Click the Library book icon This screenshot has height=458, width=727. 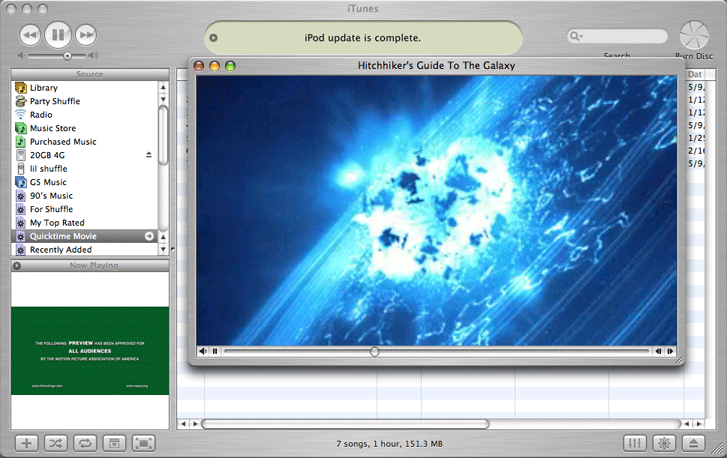(x=21, y=88)
